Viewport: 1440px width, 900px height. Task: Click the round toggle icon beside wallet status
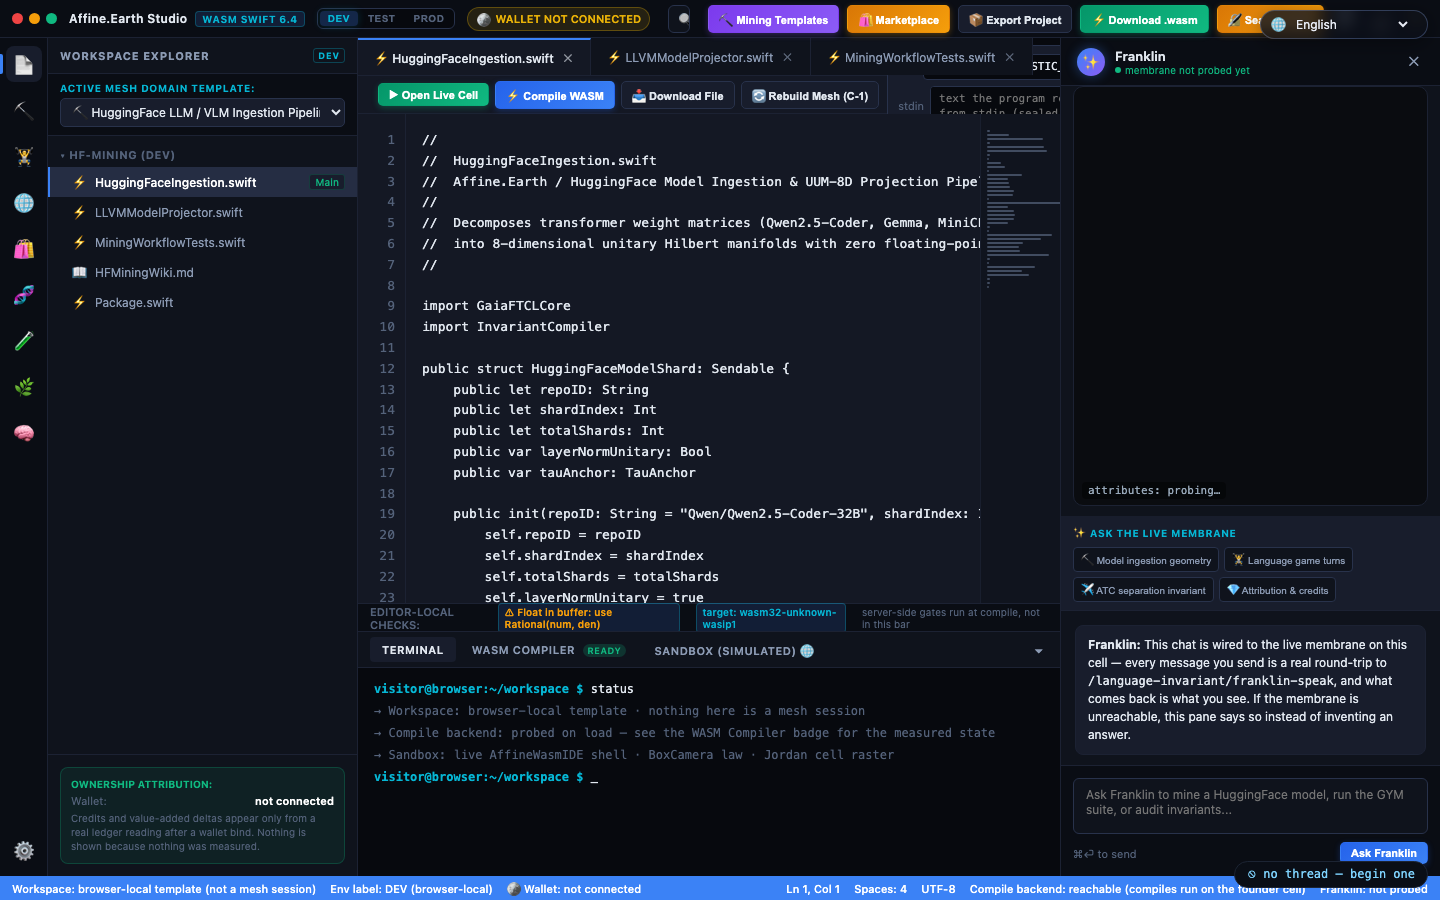tap(679, 19)
